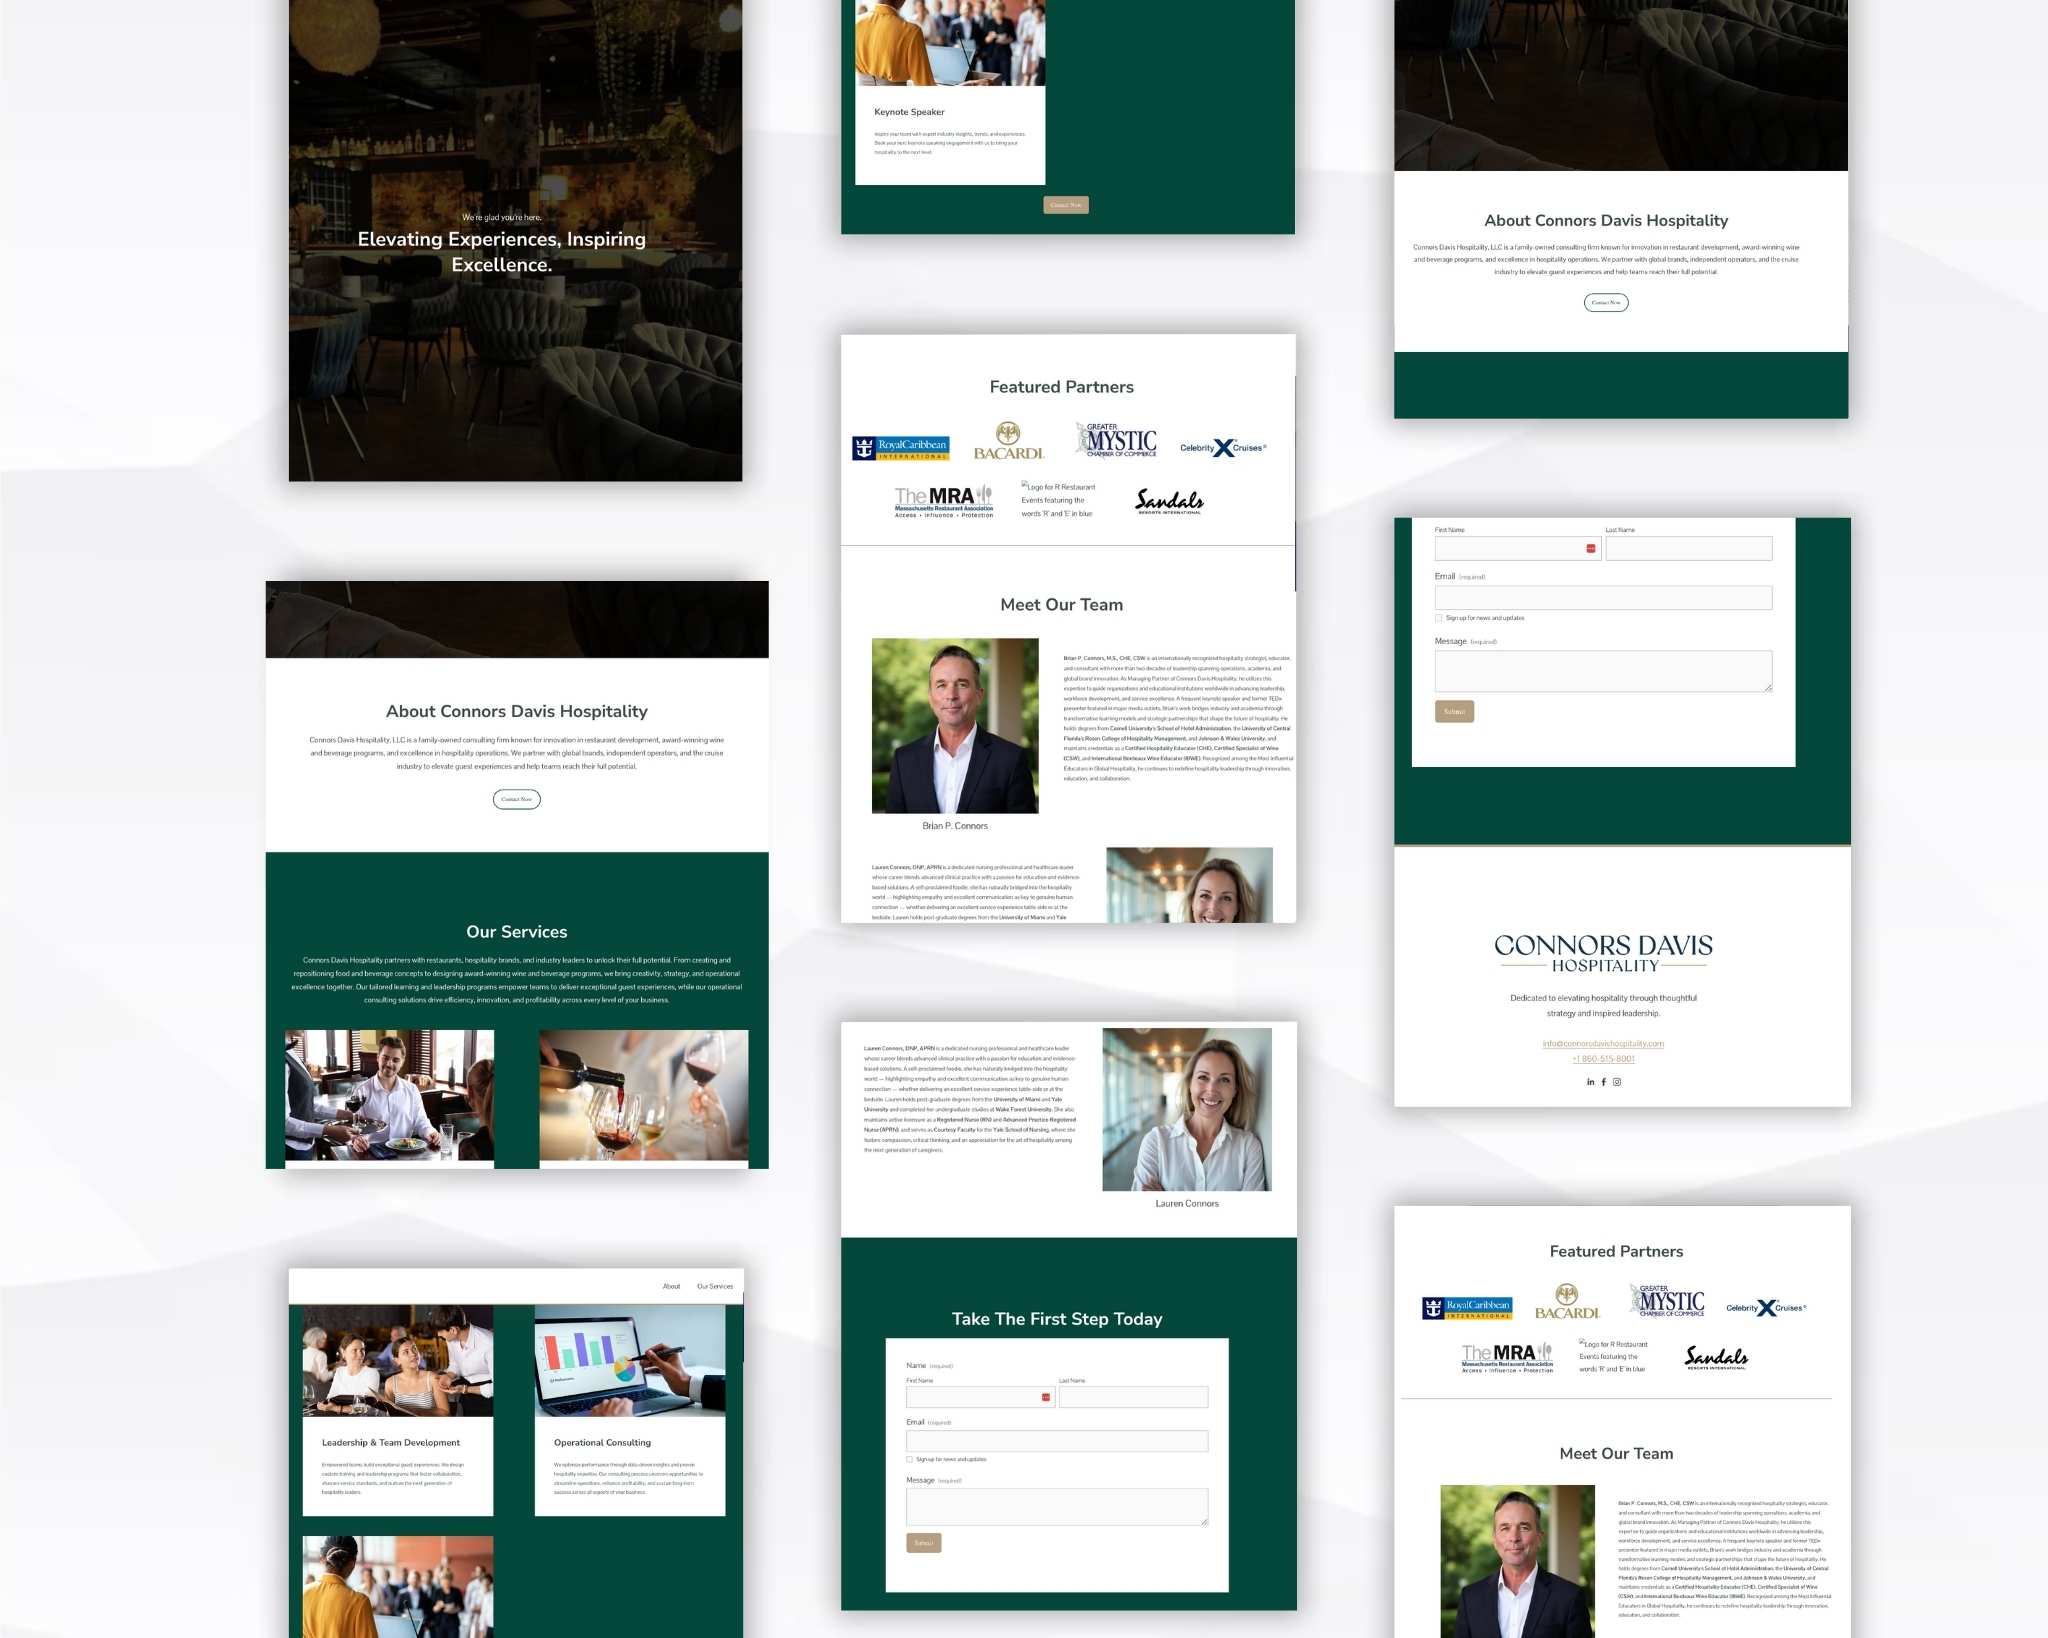Focus the Message text area above the Connors Davis logo
This screenshot has width=2048, height=1638.
pyautogui.click(x=1603, y=671)
